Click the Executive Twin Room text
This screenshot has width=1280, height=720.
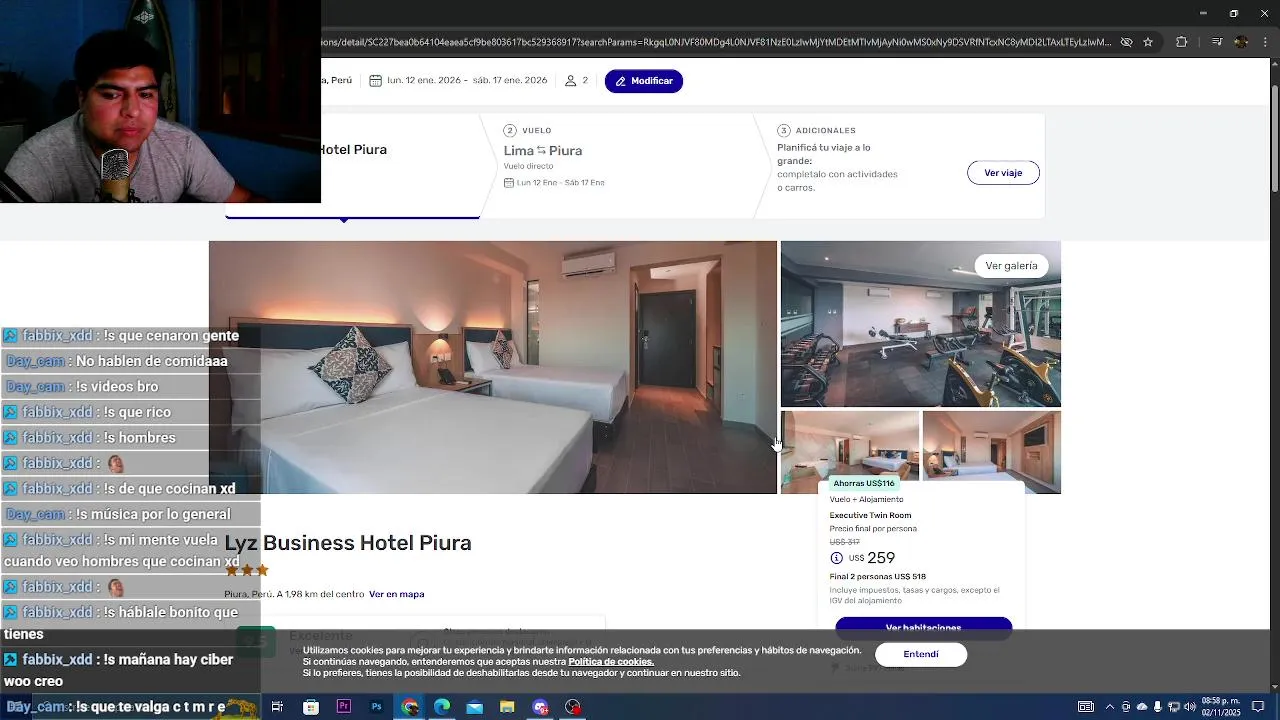coord(870,515)
